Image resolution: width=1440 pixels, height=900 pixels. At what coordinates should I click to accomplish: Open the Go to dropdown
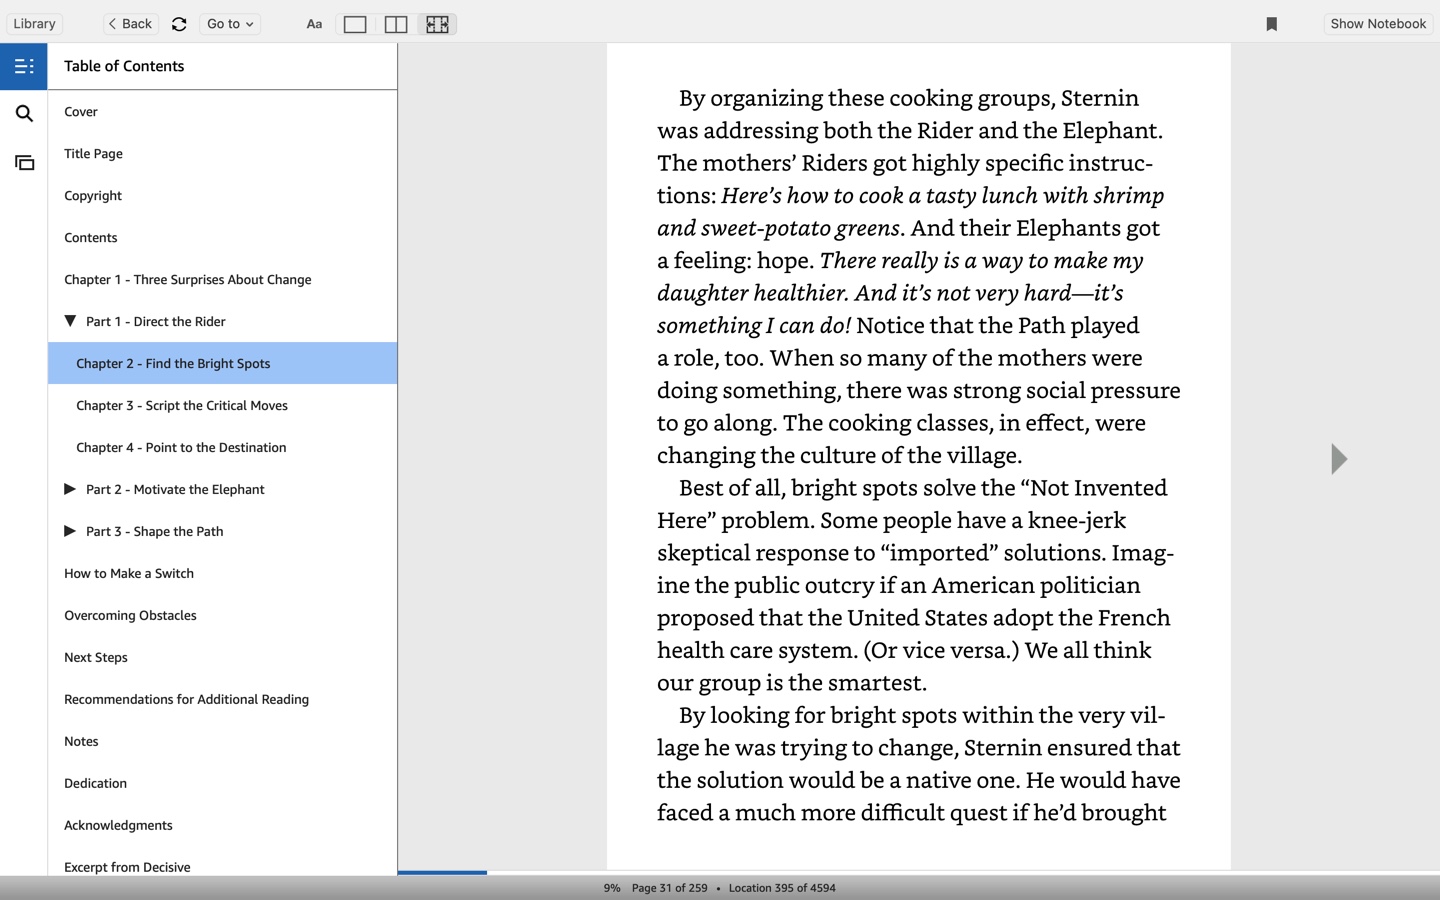[230, 24]
